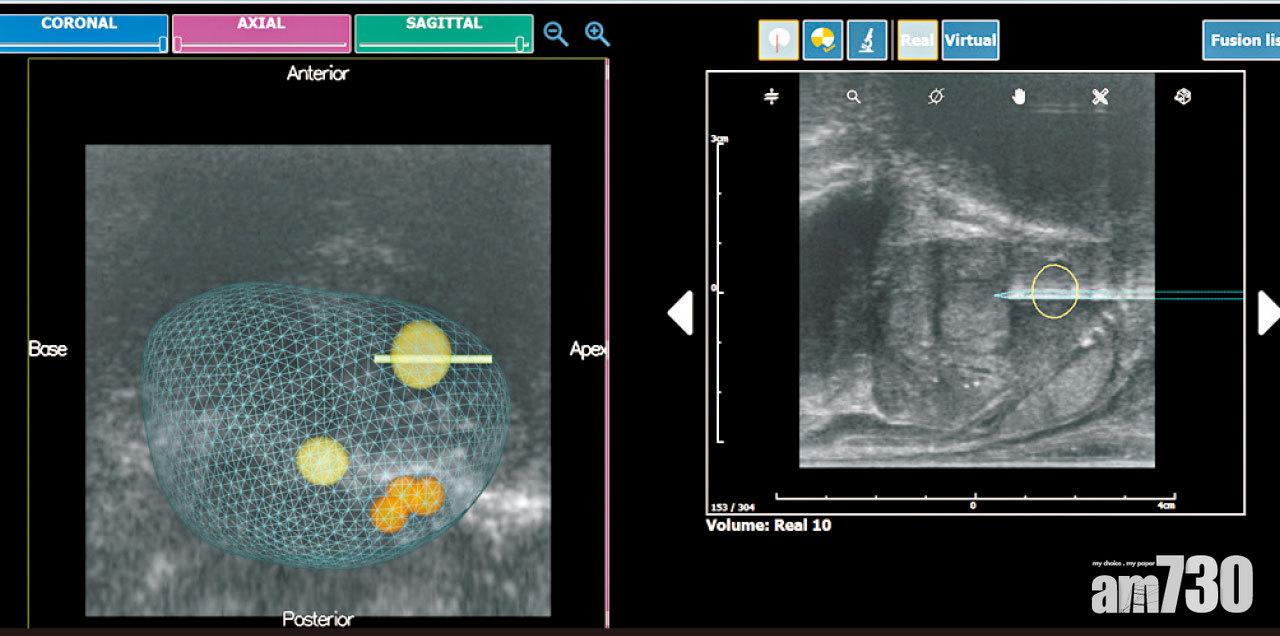Click the zoom out magnifier icon
1280x636 pixels.
click(556, 34)
